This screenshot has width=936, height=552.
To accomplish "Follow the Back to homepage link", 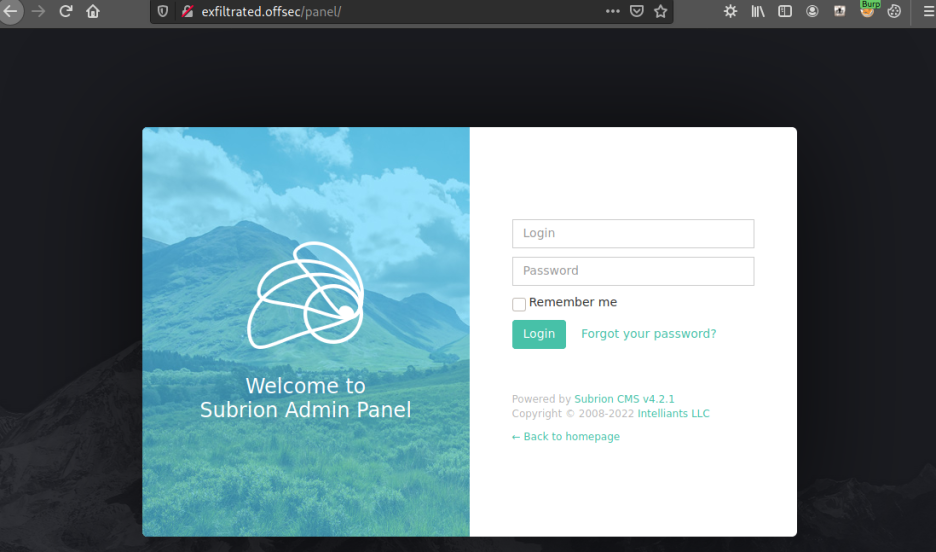I will [x=565, y=436].
